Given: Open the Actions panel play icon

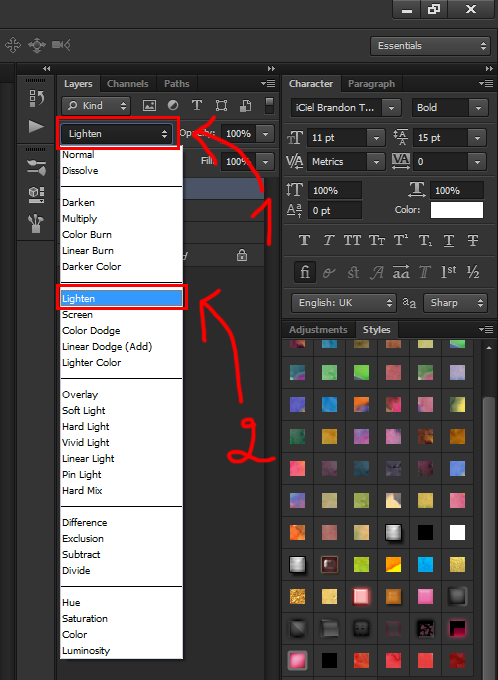Looking at the screenshot, I should pyautogui.click(x=36, y=127).
